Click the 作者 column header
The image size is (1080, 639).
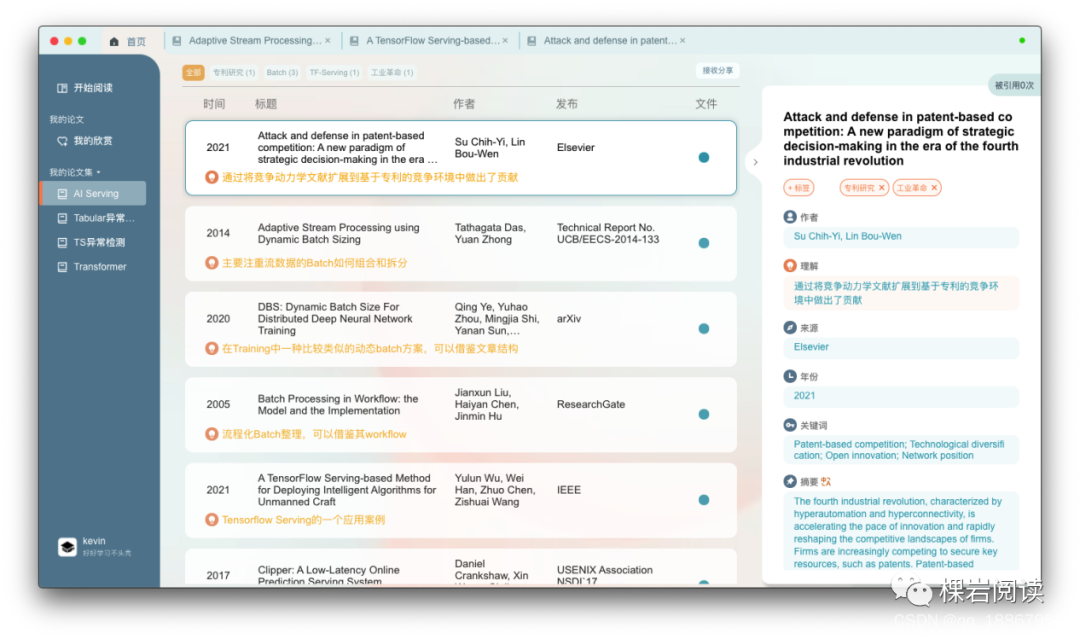464,104
